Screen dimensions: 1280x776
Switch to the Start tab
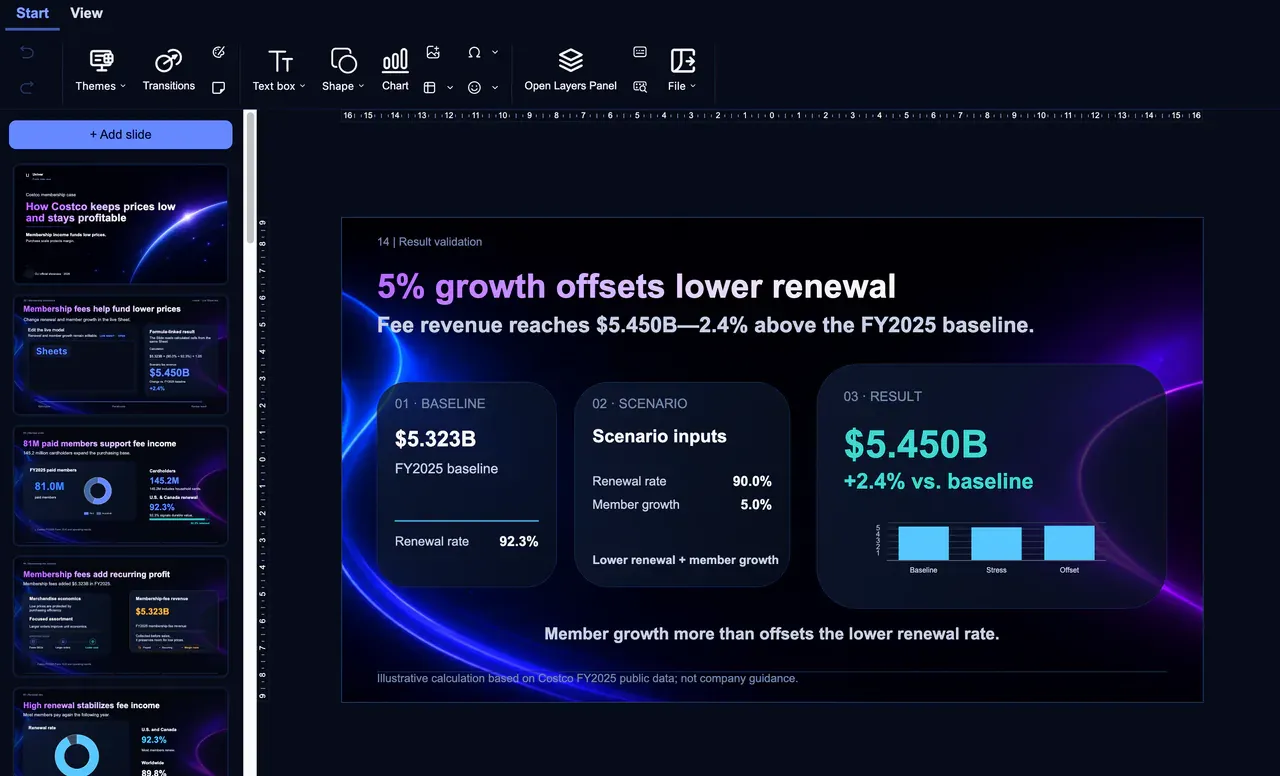(33, 13)
